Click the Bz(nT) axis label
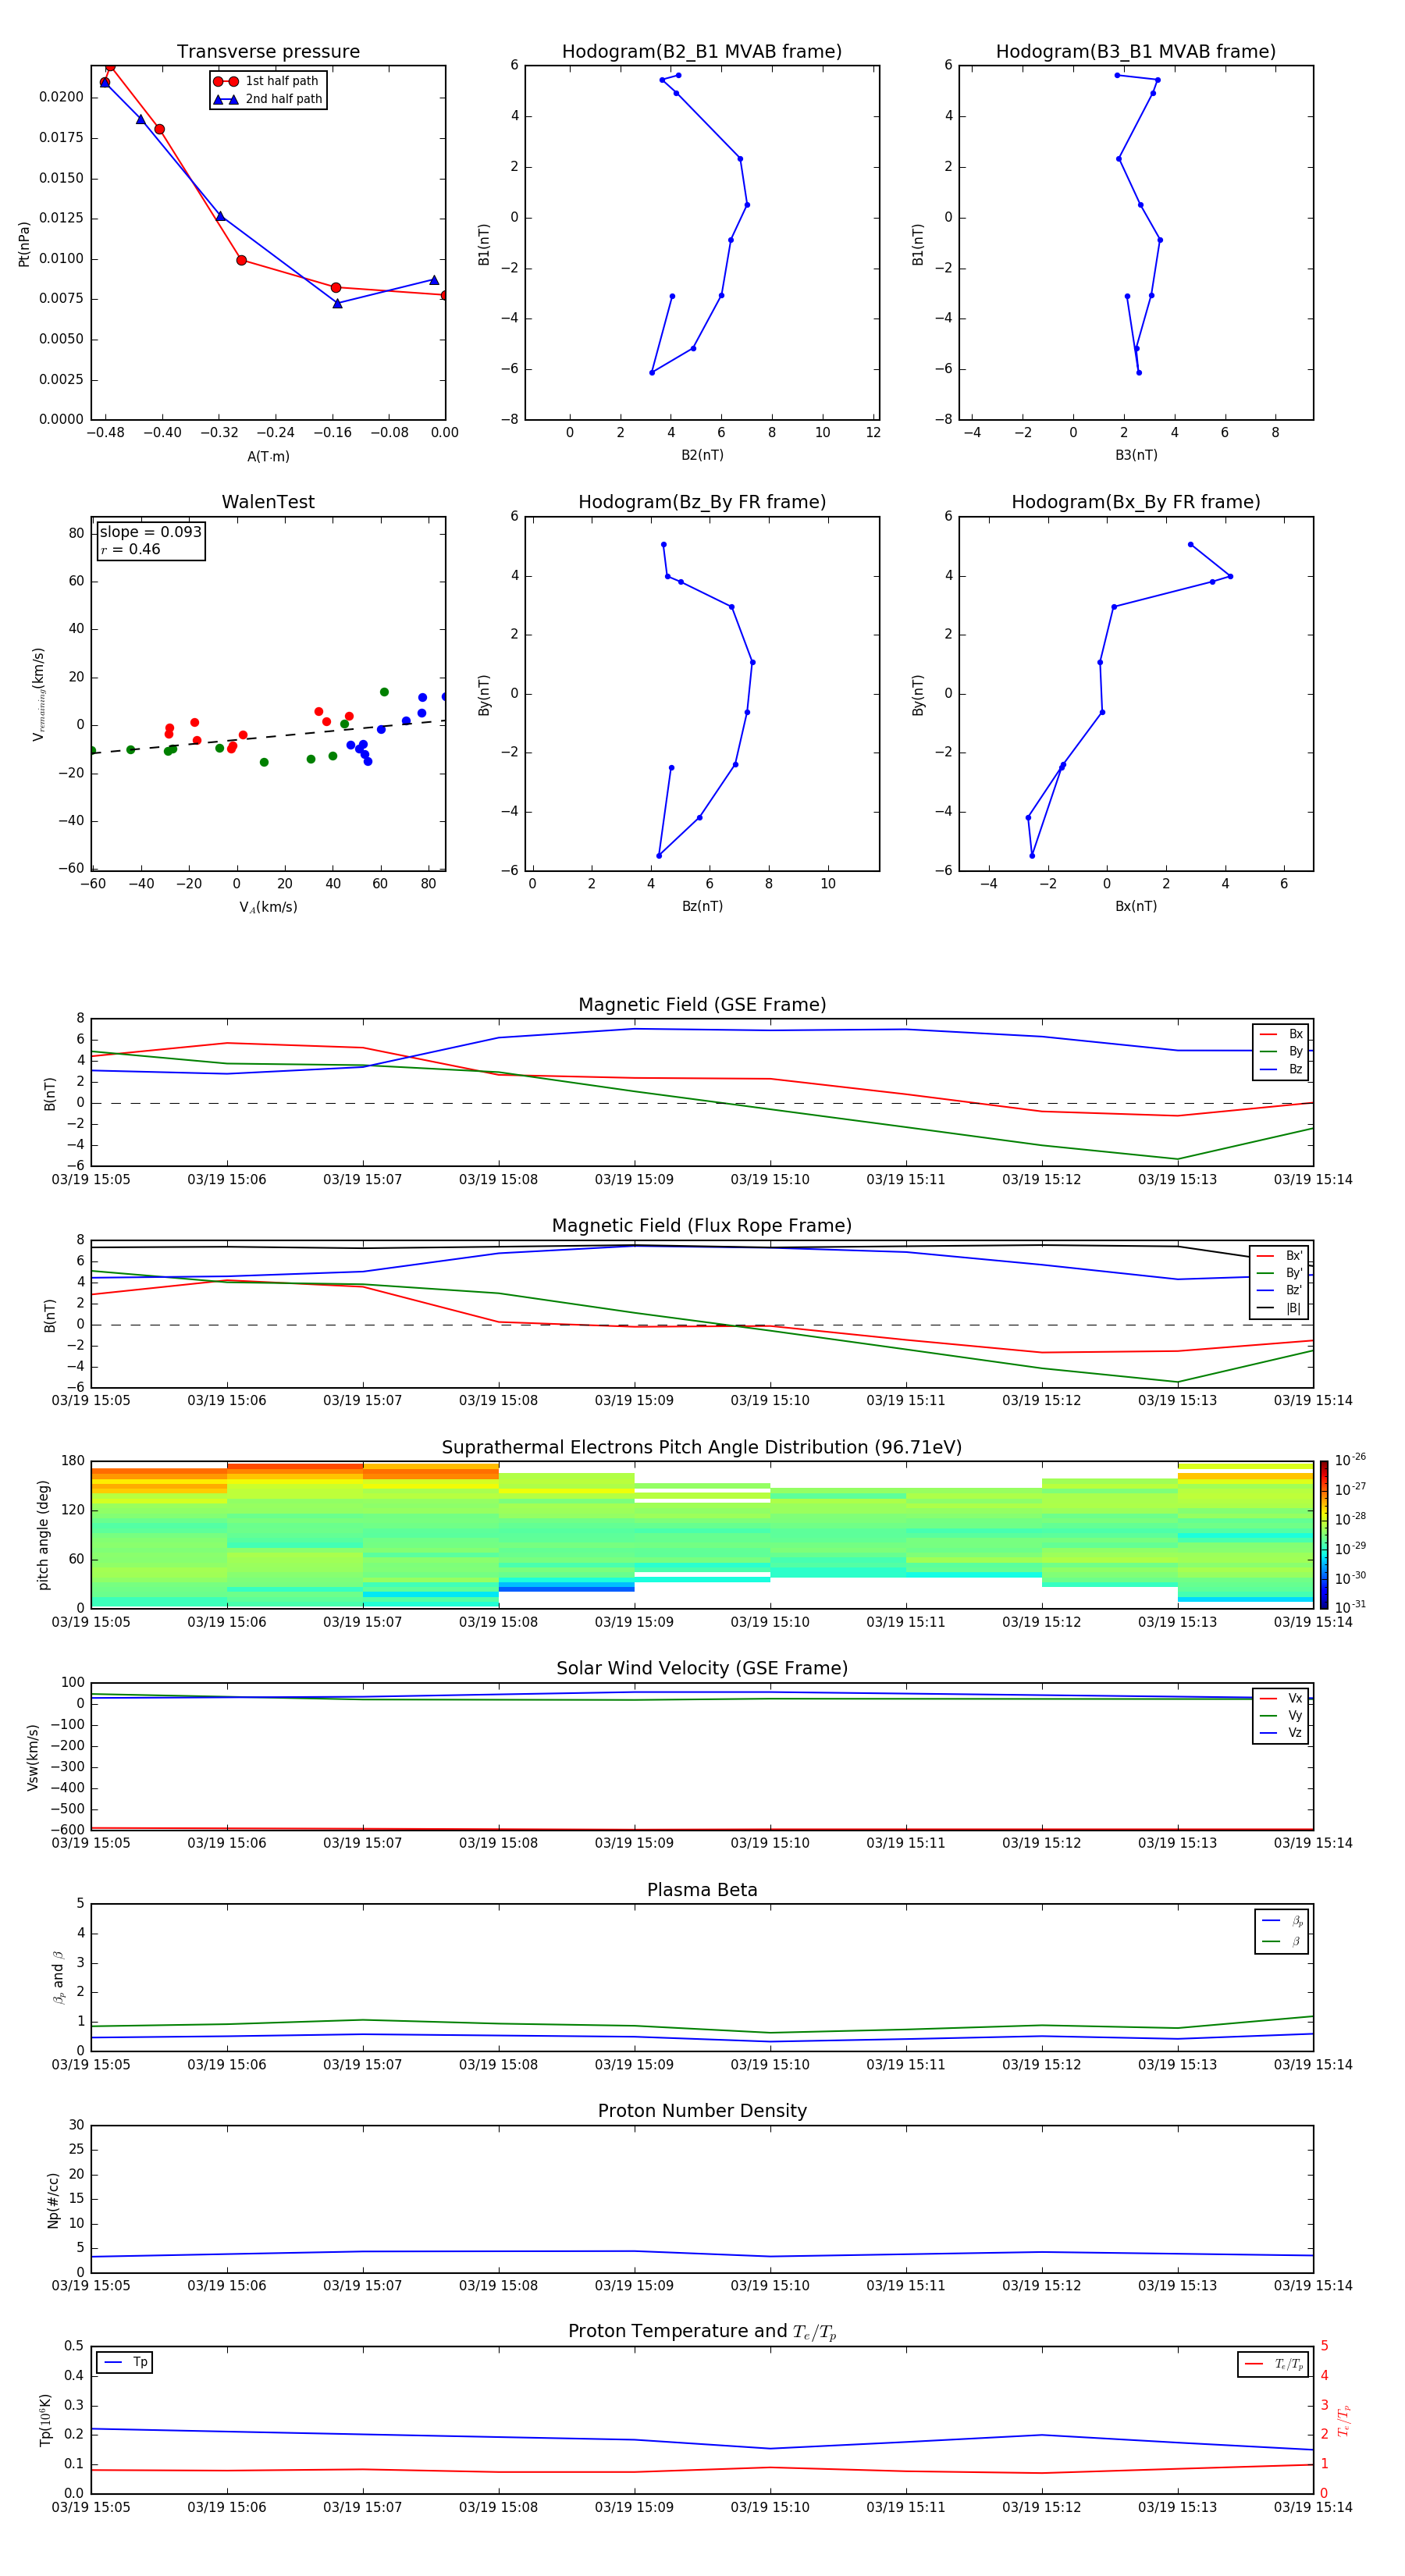The height and width of the screenshot is (2576, 1405). [702, 906]
